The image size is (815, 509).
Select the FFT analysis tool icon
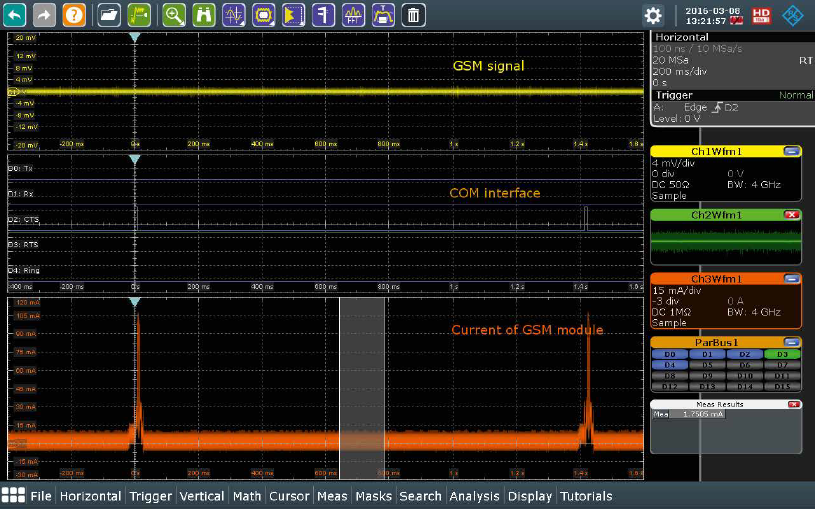354,15
